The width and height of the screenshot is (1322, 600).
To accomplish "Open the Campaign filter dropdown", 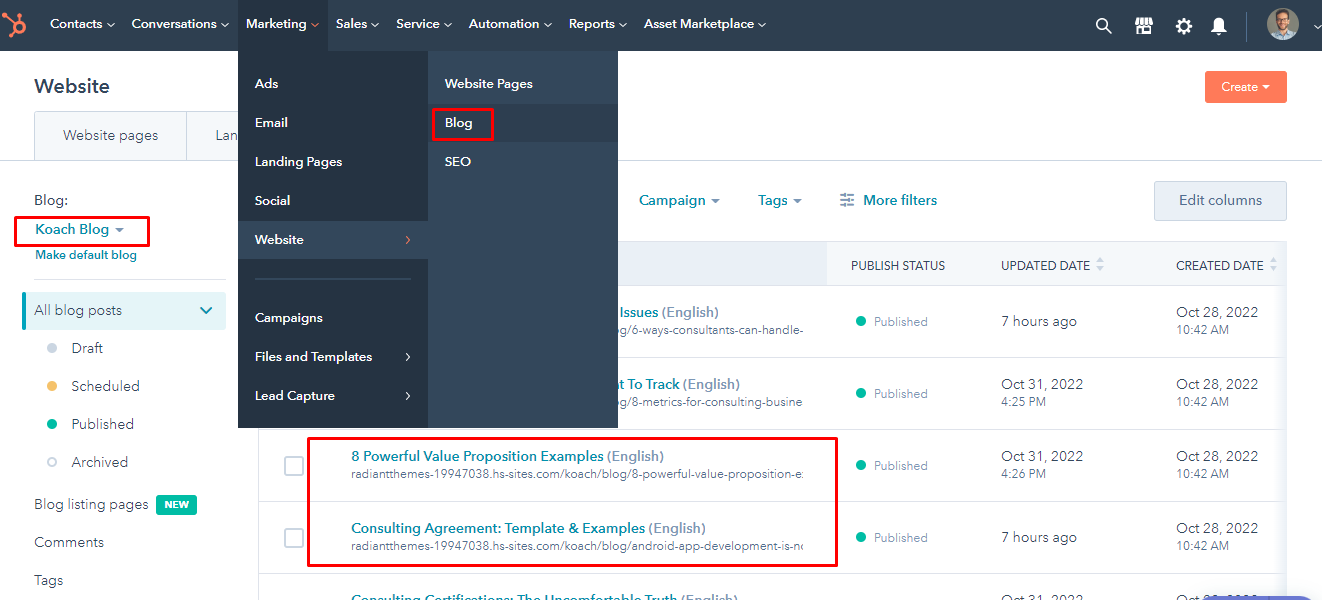I will (x=679, y=200).
